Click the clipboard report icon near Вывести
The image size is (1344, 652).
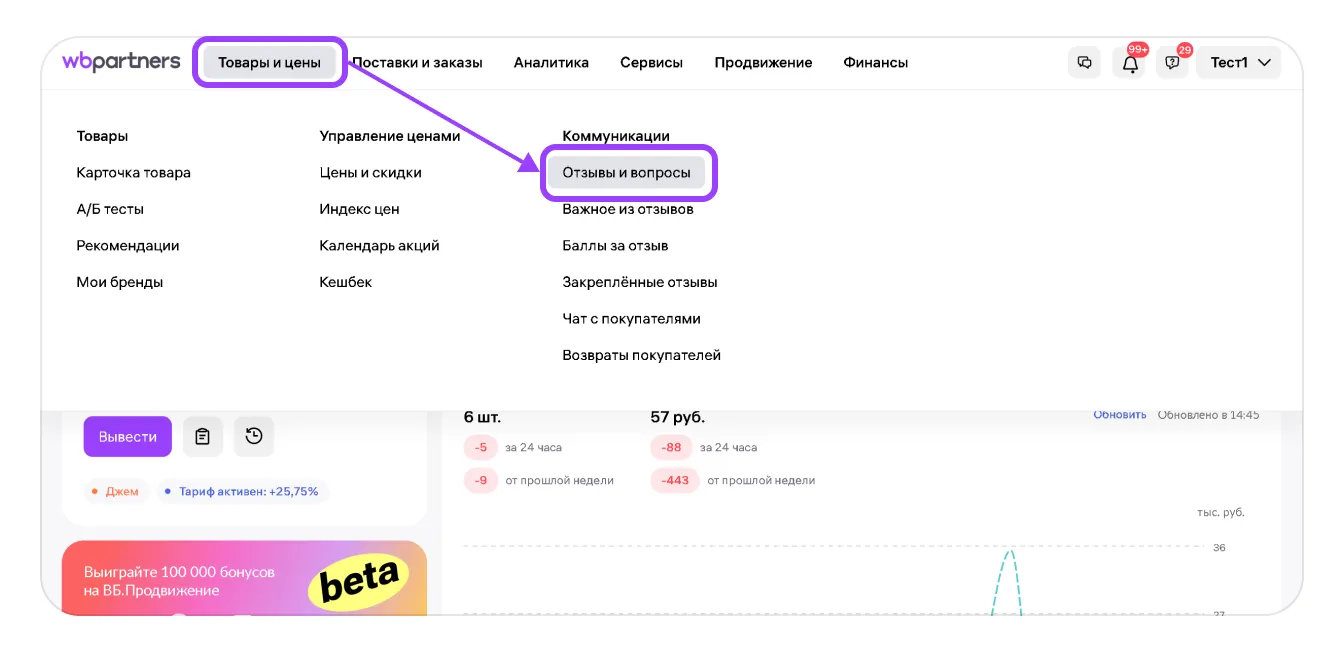203,436
